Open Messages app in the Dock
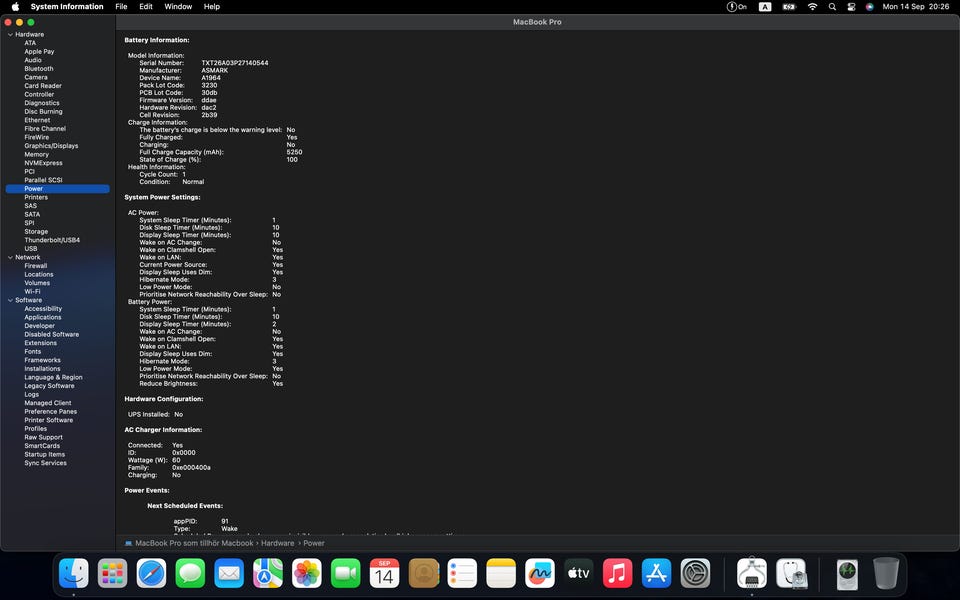960x600 pixels. pyautogui.click(x=190, y=574)
